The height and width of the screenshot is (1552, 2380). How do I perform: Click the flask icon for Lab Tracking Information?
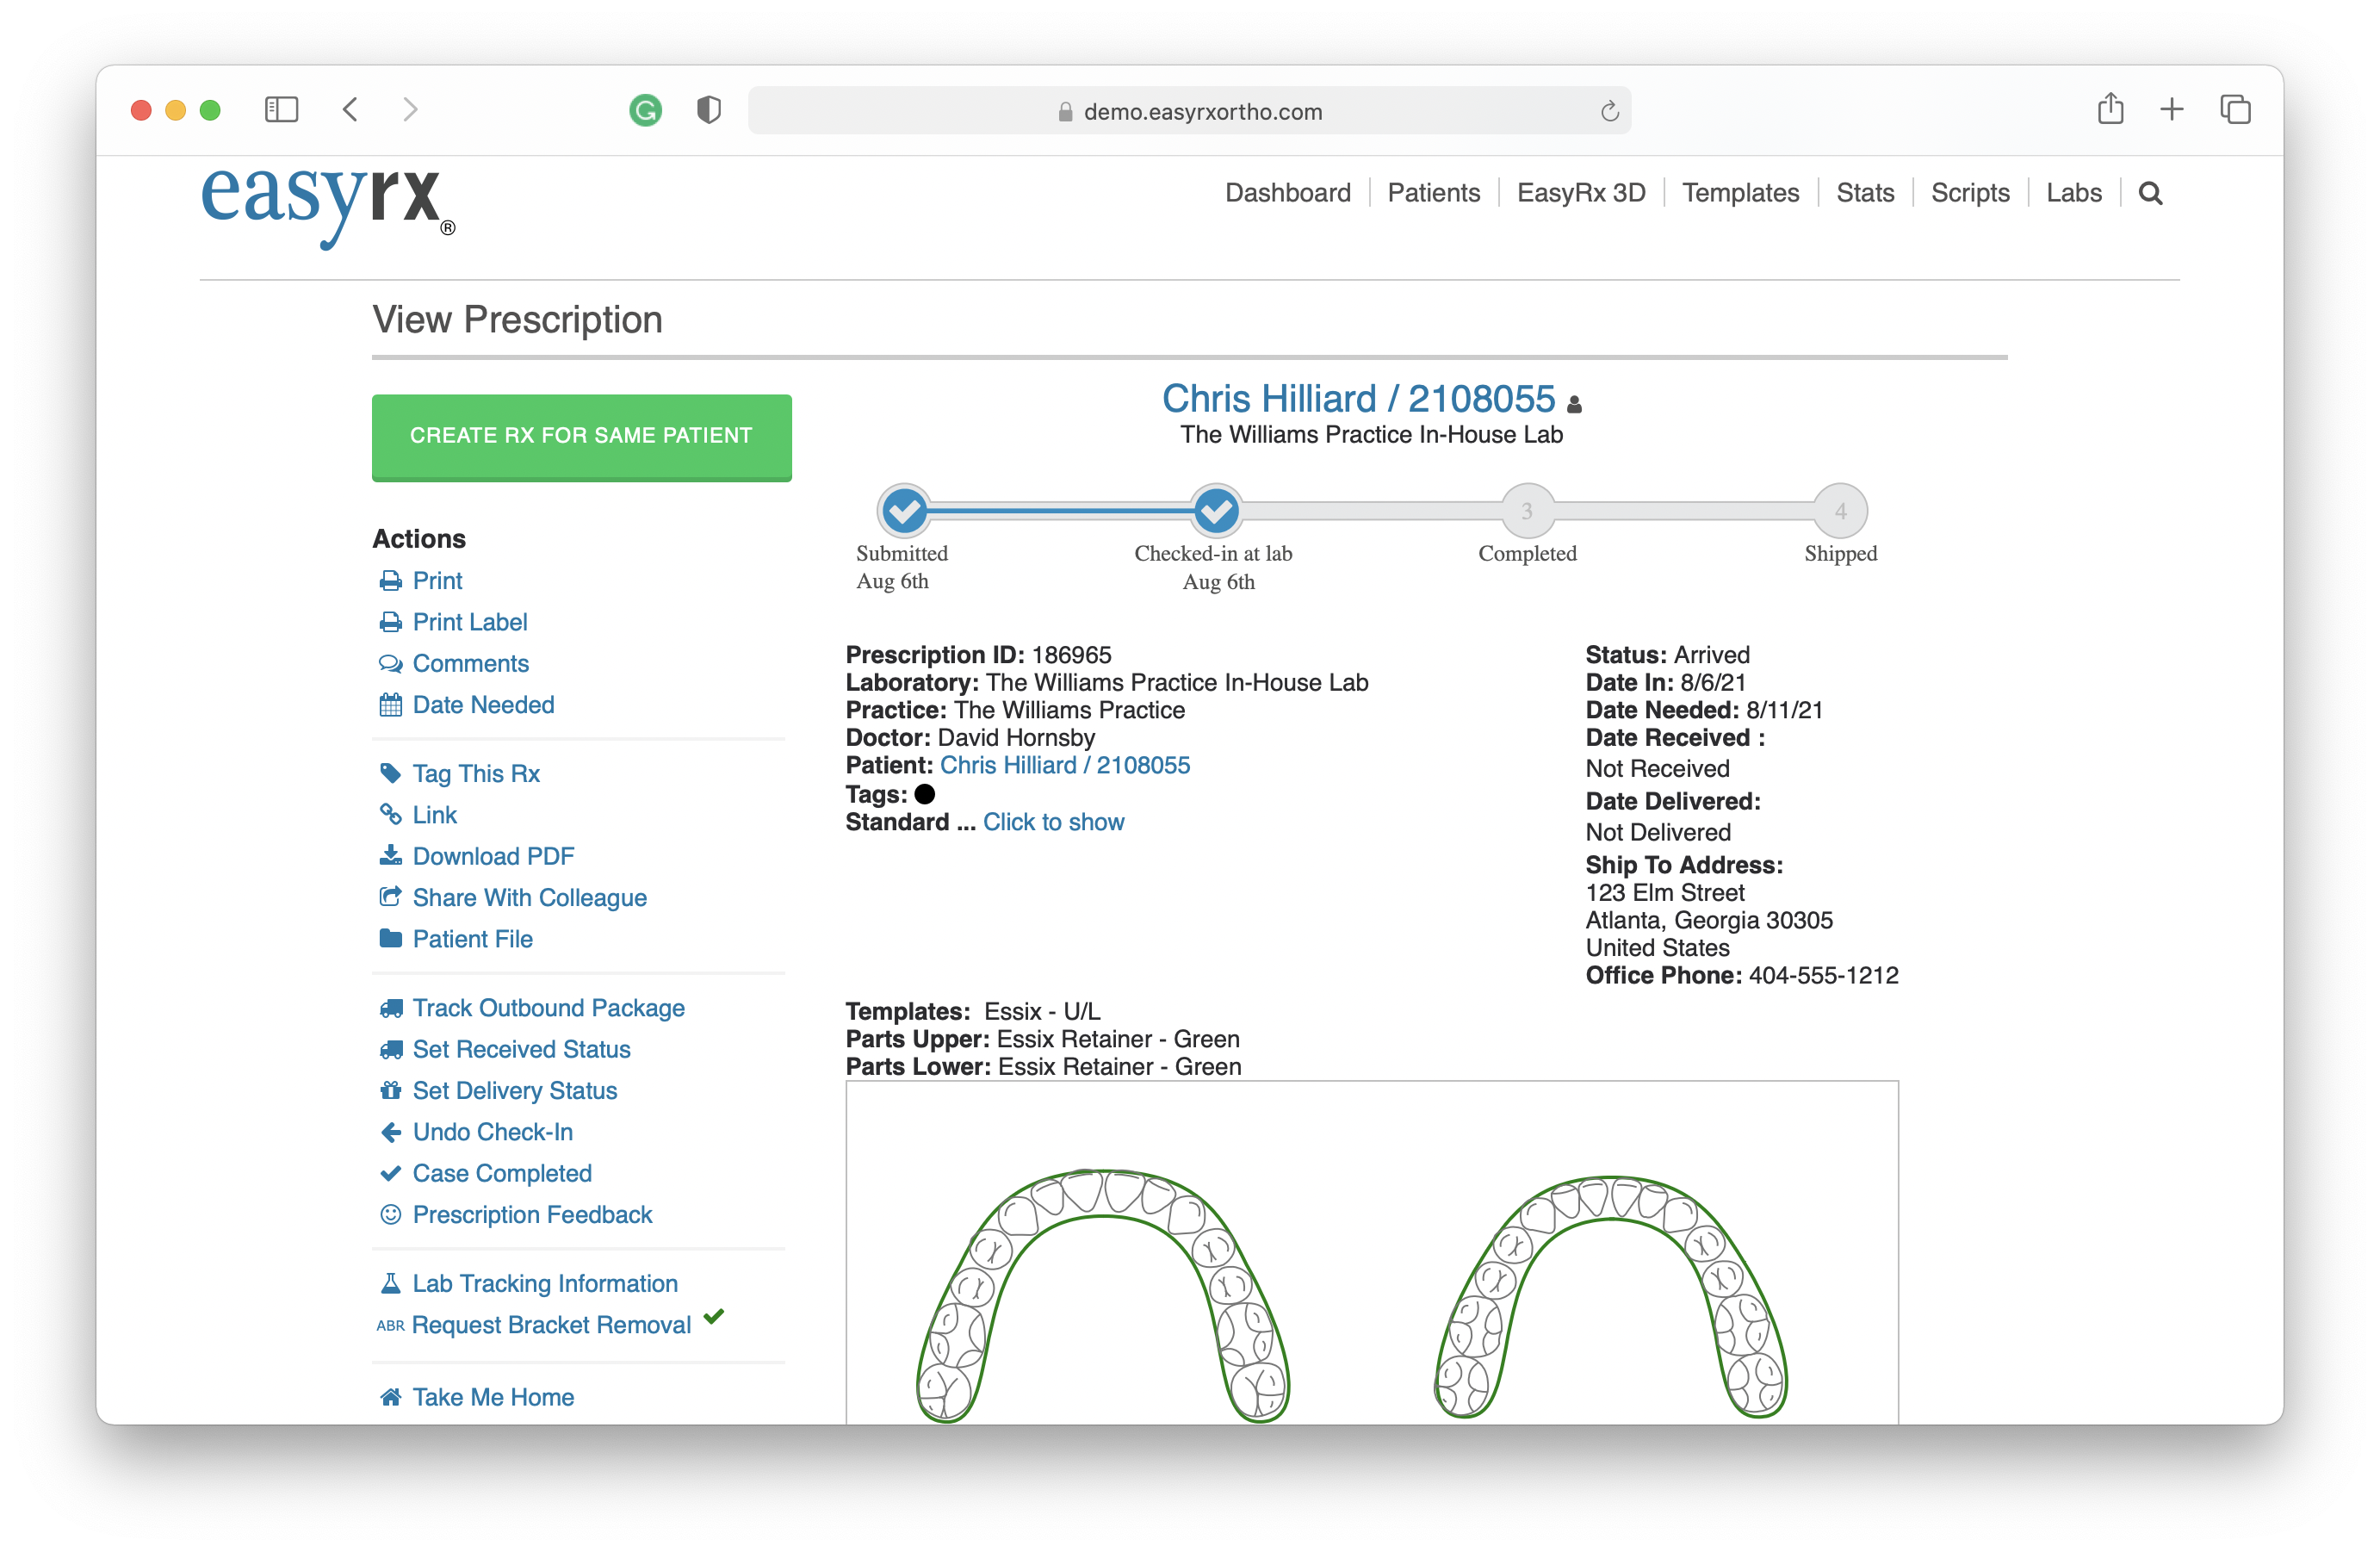click(x=390, y=1283)
